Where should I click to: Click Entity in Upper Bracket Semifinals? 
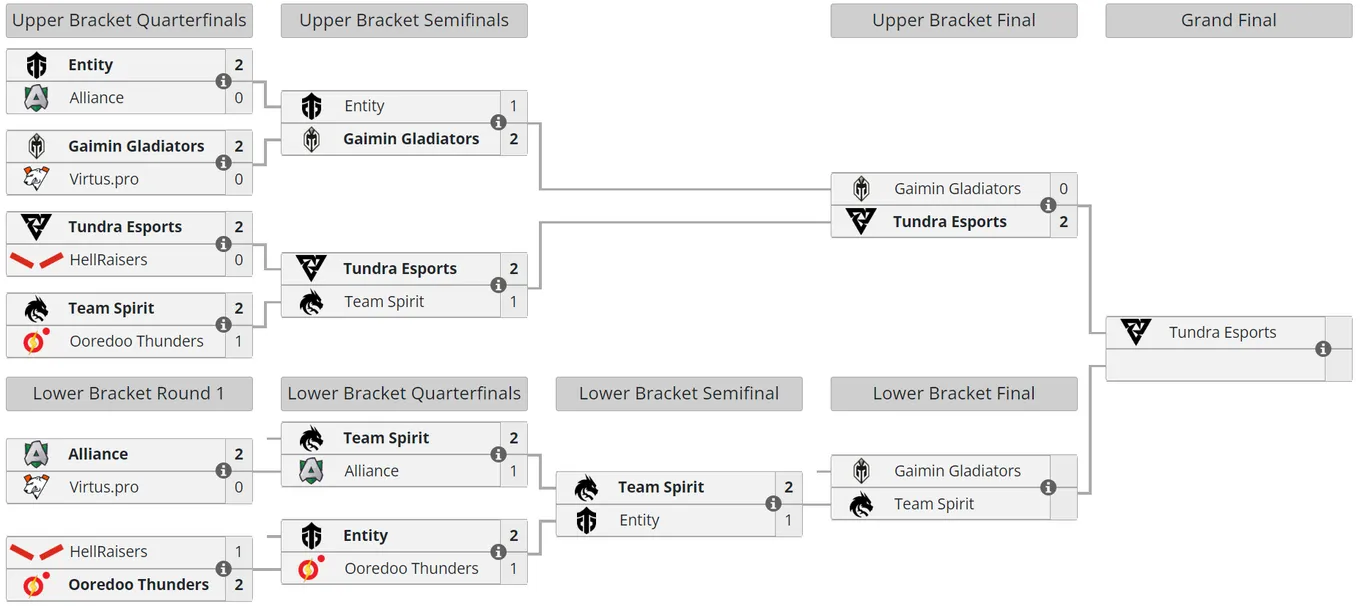click(x=364, y=106)
